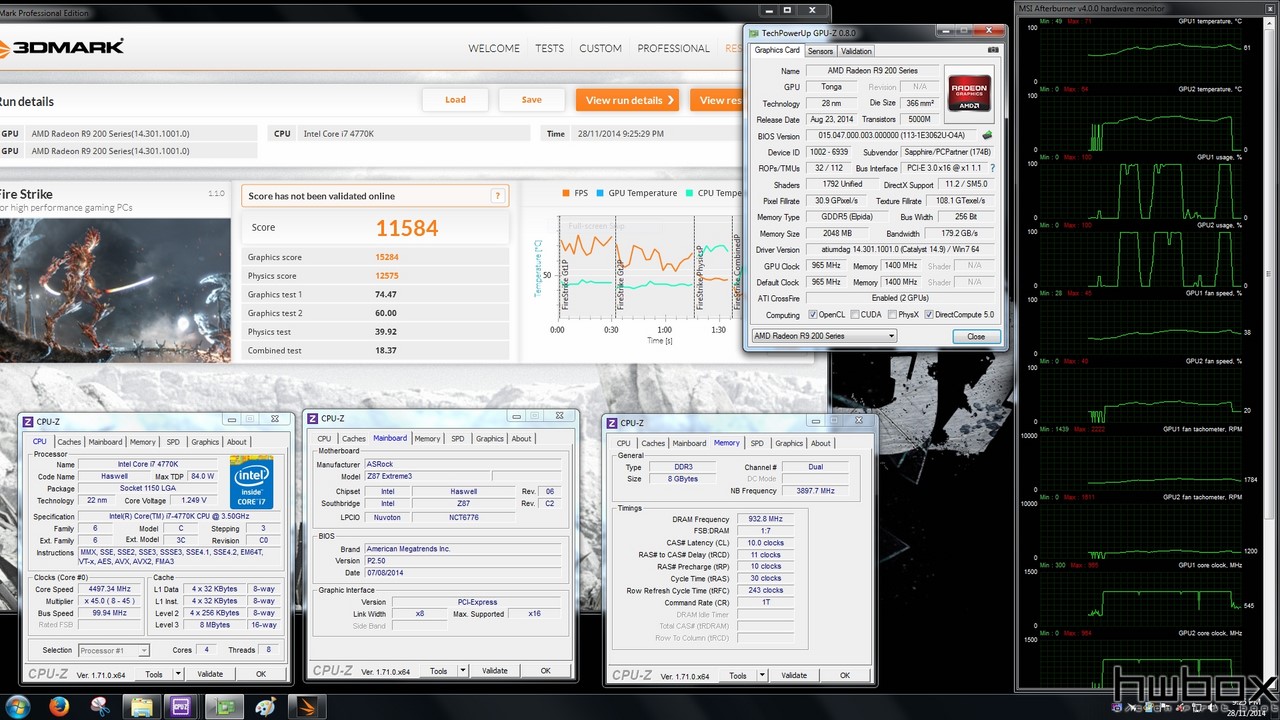Launch Firefox from the taskbar
Image resolution: width=1280 pixels, height=720 pixels.
58,707
